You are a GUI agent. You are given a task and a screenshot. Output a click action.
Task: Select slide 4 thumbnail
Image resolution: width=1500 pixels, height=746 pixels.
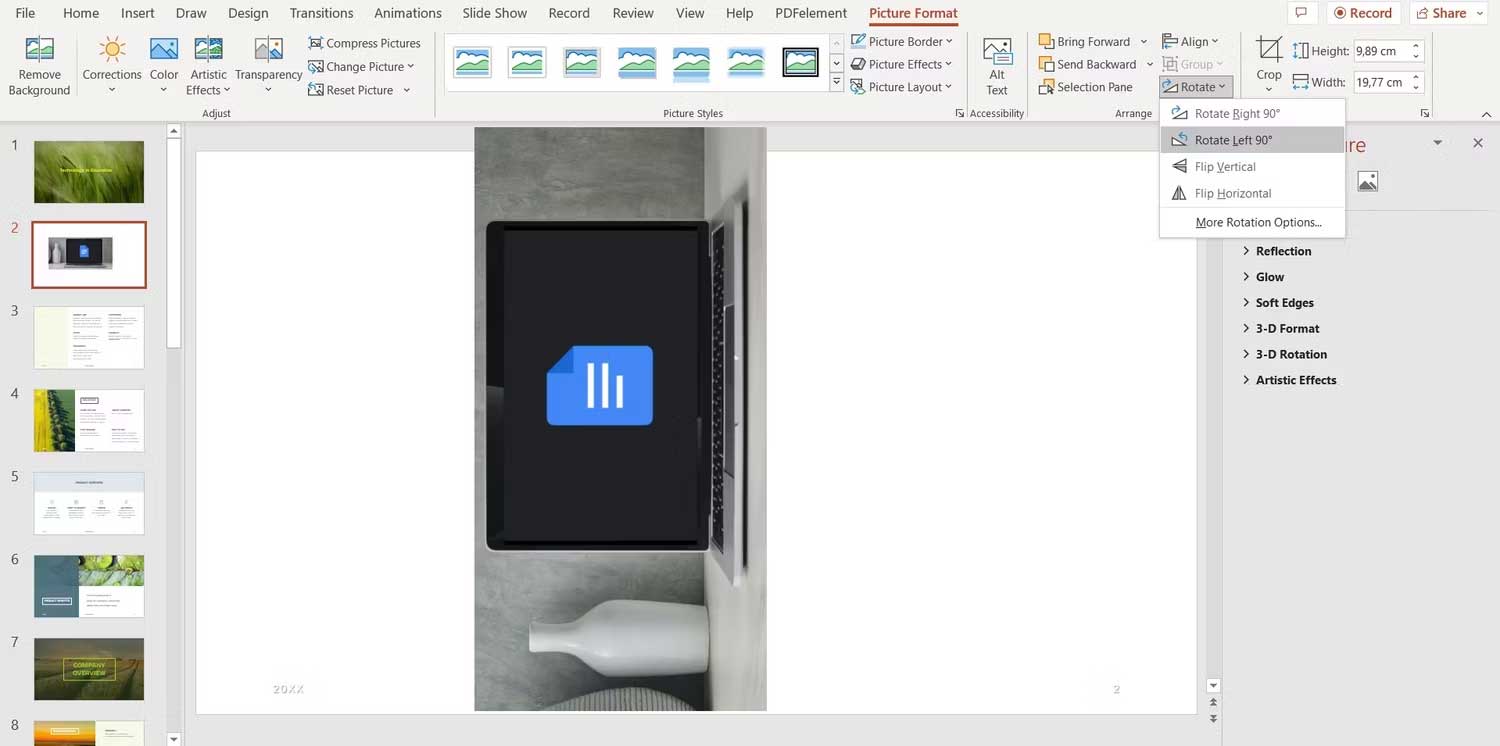tap(89, 420)
